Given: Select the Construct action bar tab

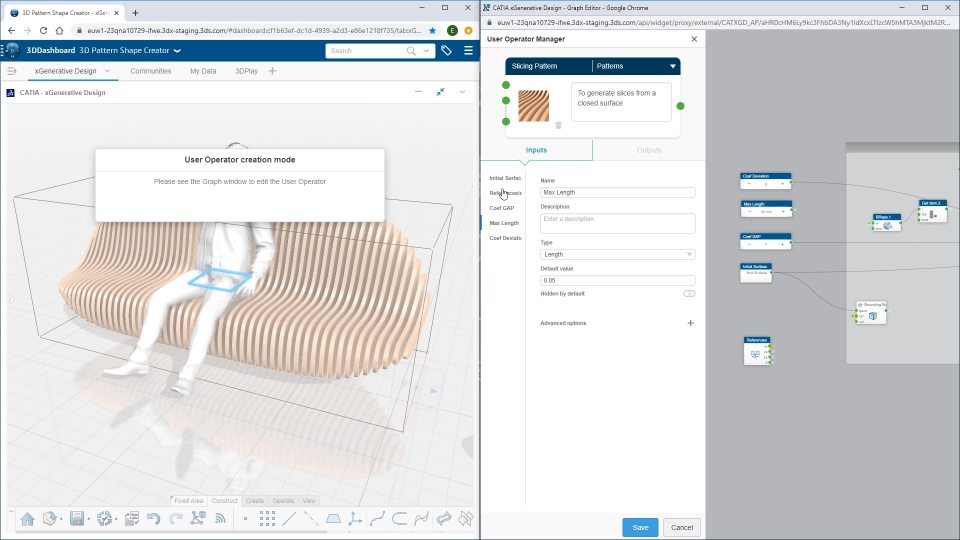Looking at the screenshot, I should tap(224, 501).
